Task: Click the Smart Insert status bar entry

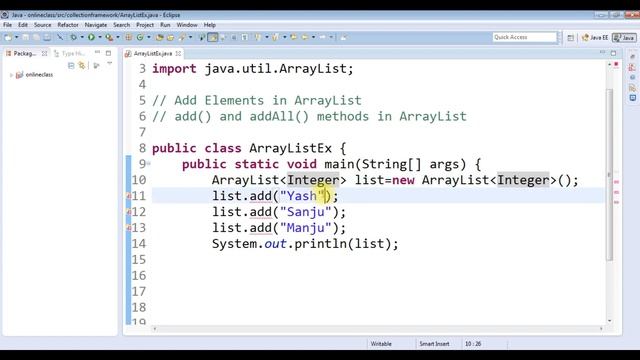Action: 434,344
